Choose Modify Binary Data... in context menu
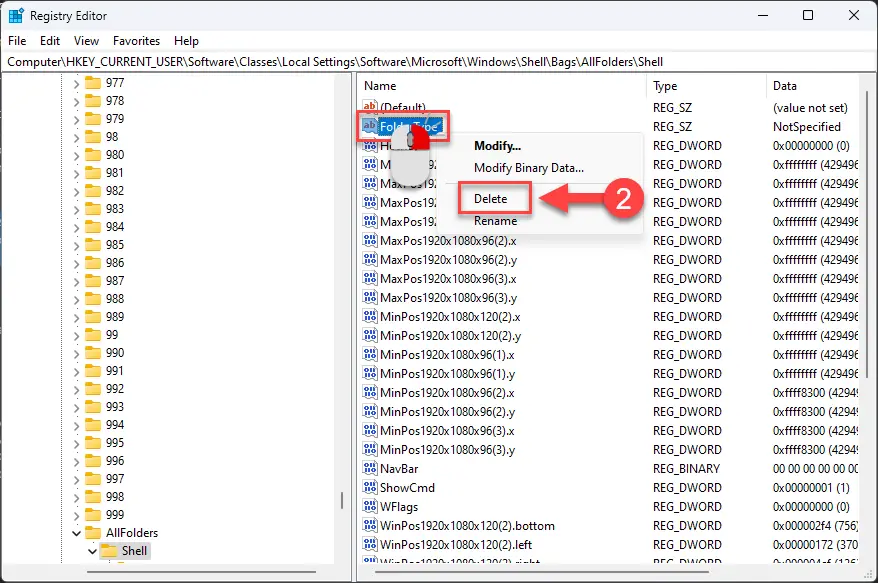The width and height of the screenshot is (878, 583). [529, 168]
